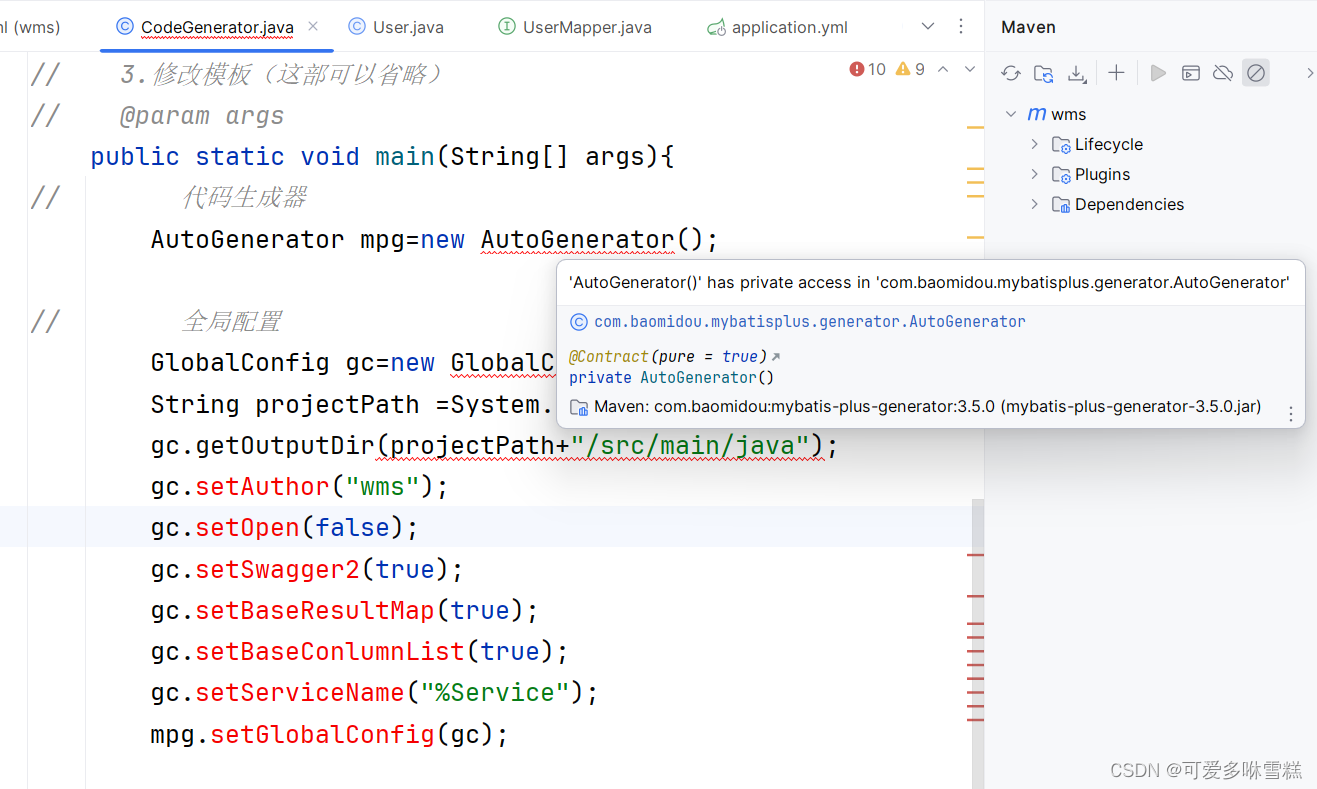Click the 'GlobalConfig gc=new' declaration
The width and height of the screenshot is (1317, 789).
[293, 363]
